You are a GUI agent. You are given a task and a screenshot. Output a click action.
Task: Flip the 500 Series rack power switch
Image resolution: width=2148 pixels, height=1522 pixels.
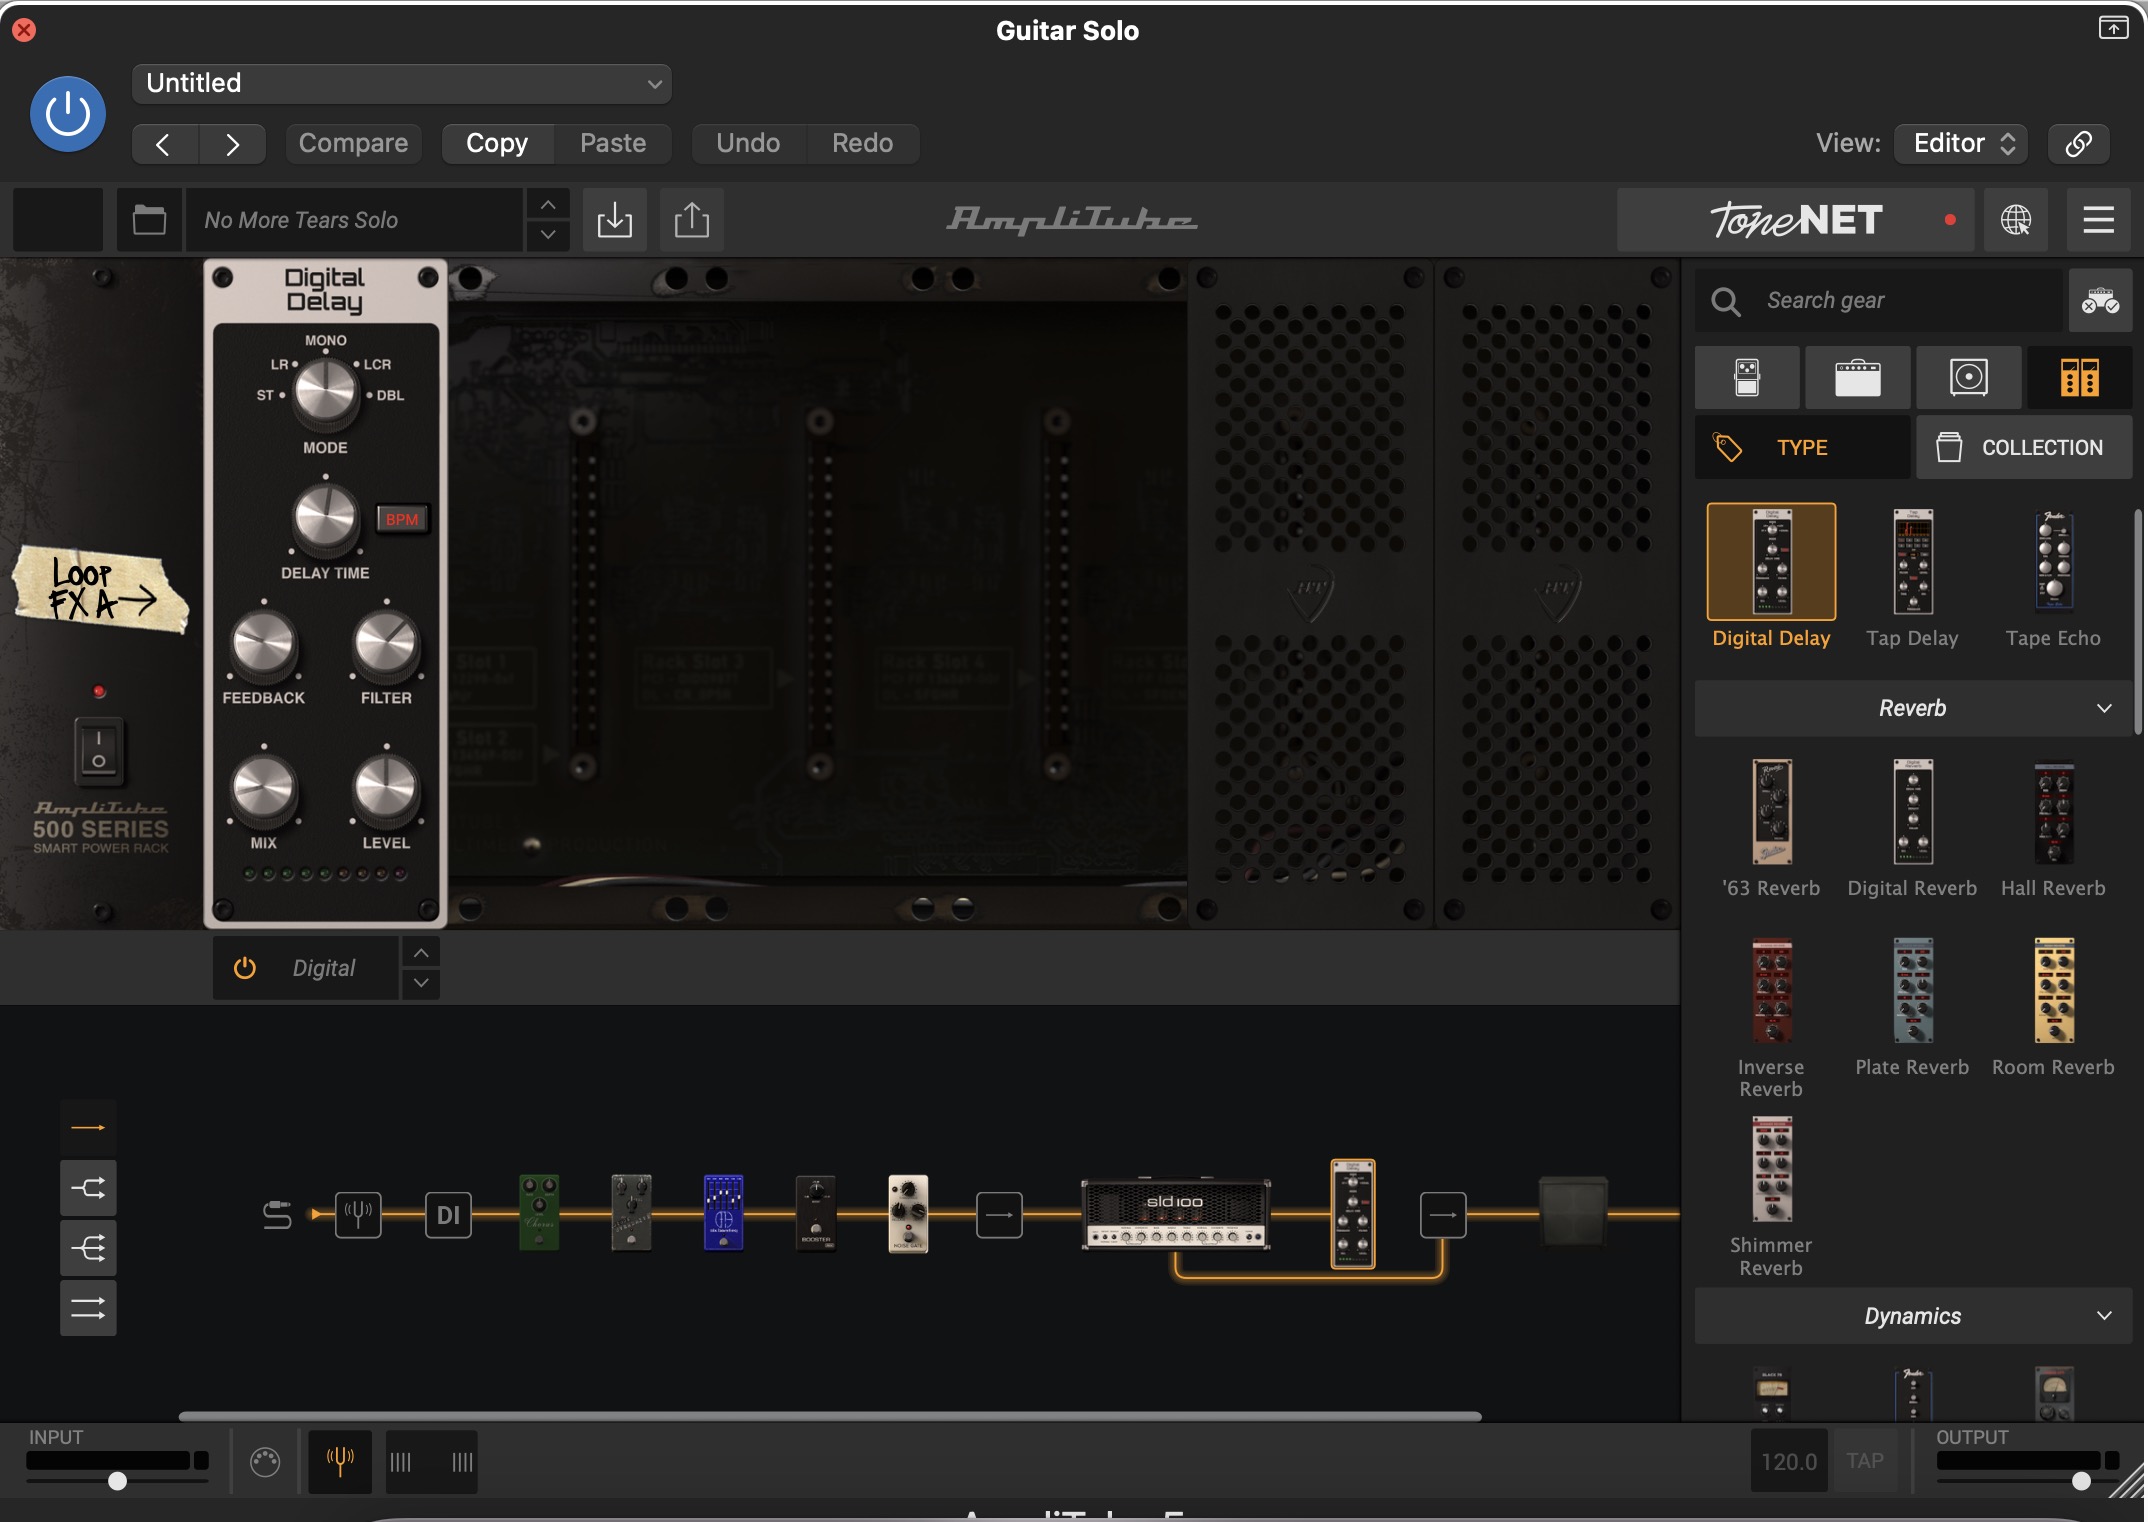click(x=99, y=750)
